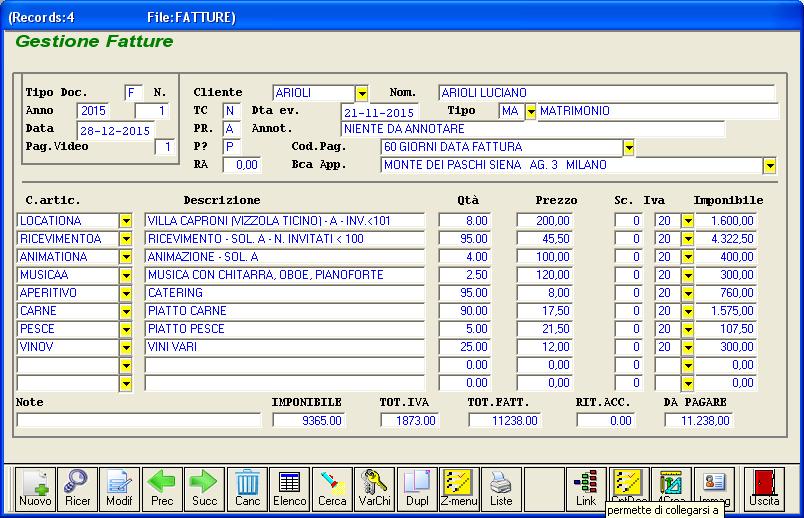
Task: Click the Pag.Video field
Action: tap(165, 147)
